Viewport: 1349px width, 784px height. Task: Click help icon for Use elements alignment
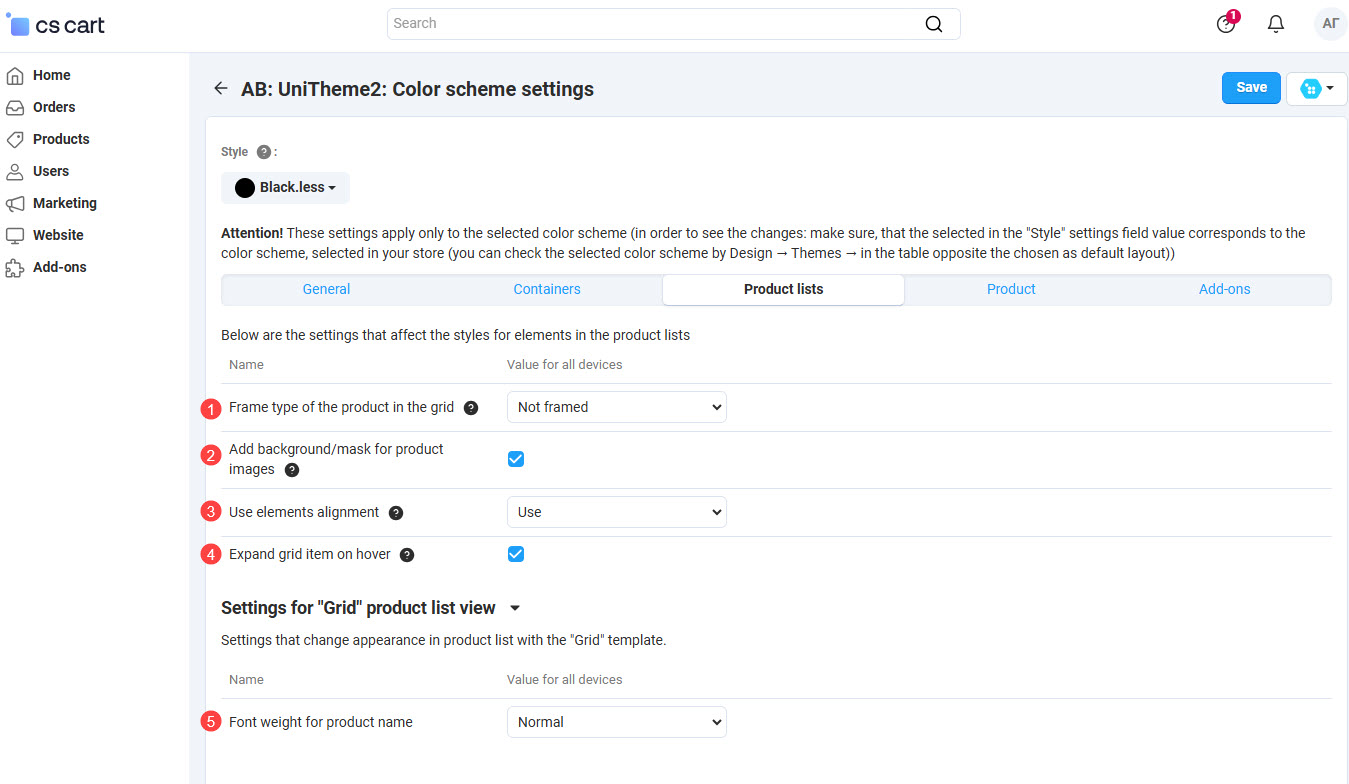[x=396, y=513]
